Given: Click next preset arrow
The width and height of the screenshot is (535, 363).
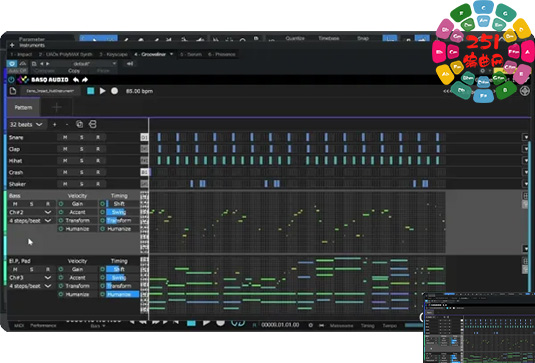Looking at the screenshot, I should pos(48,64).
